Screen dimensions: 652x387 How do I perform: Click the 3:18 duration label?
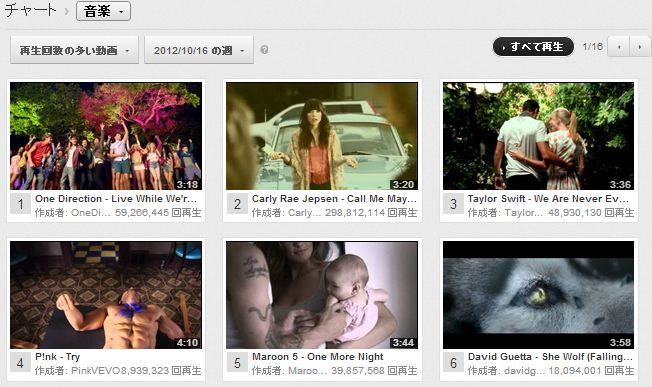pos(187,184)
